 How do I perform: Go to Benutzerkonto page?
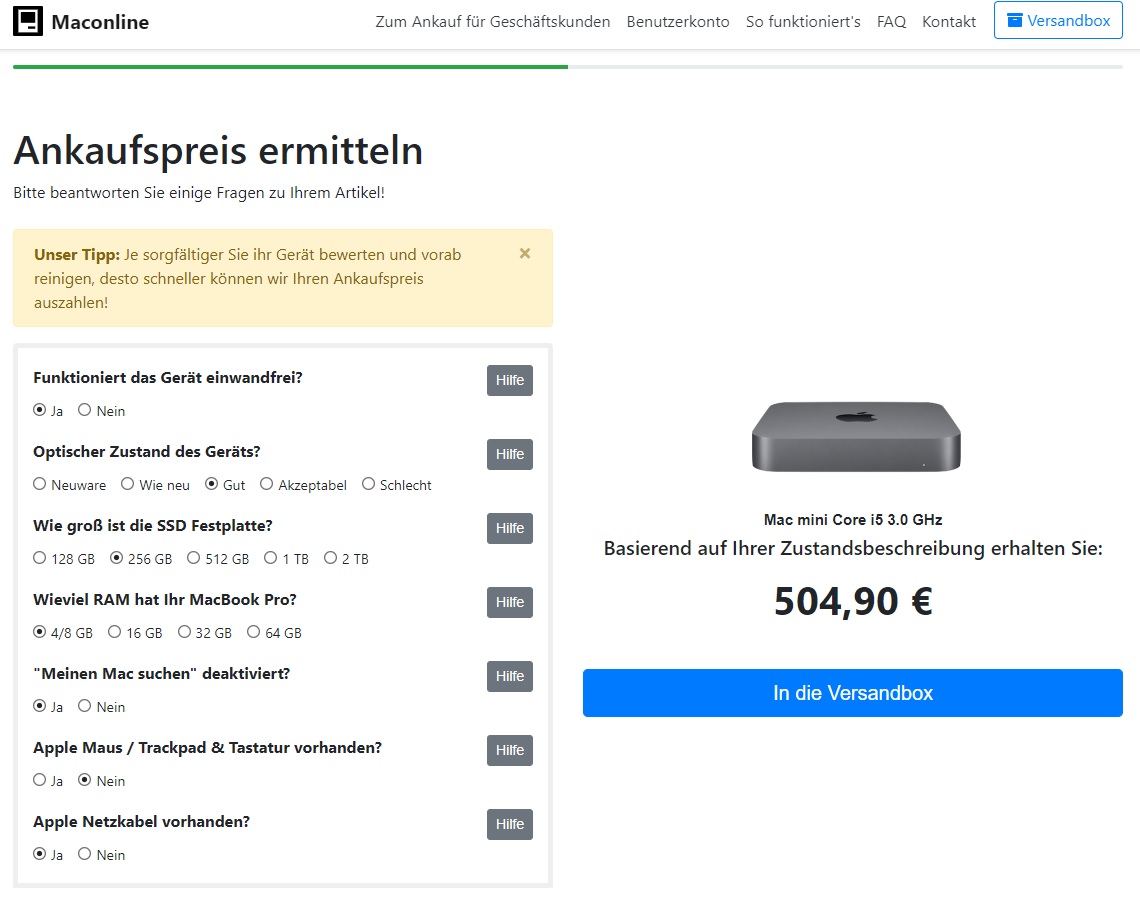pos(678,21)
